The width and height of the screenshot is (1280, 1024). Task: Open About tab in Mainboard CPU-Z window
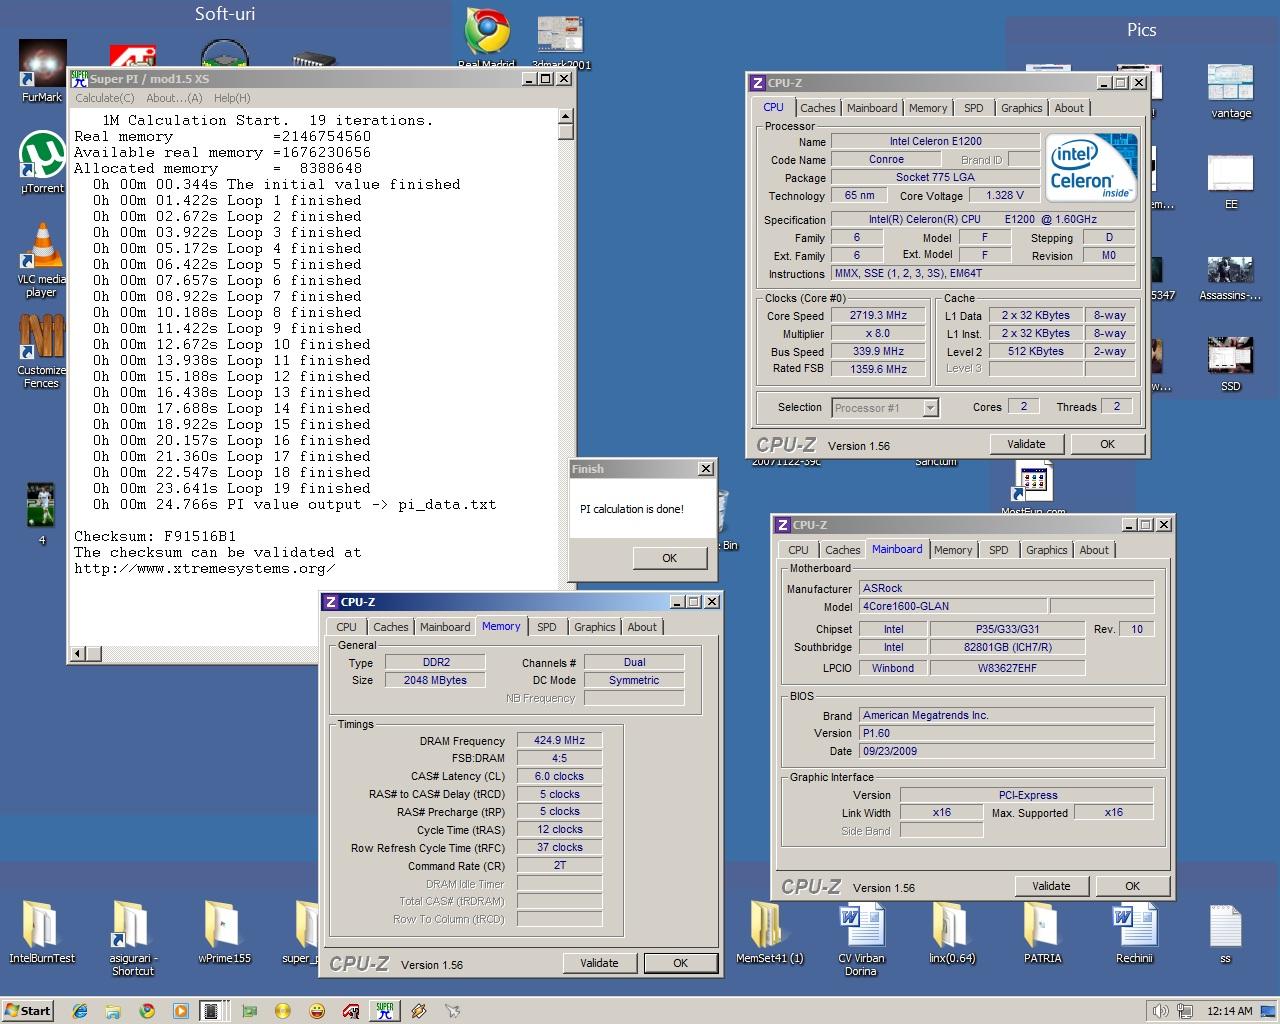[1094, 550]
